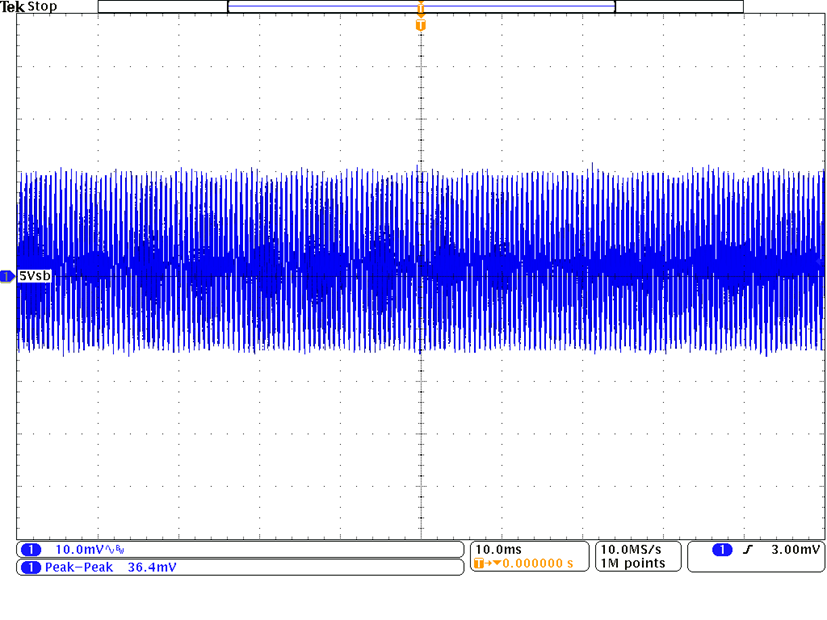Select the 5Vsb channel label
This screenshot has width=827, height=620.
pyautogui.click(x=35, y=276)
